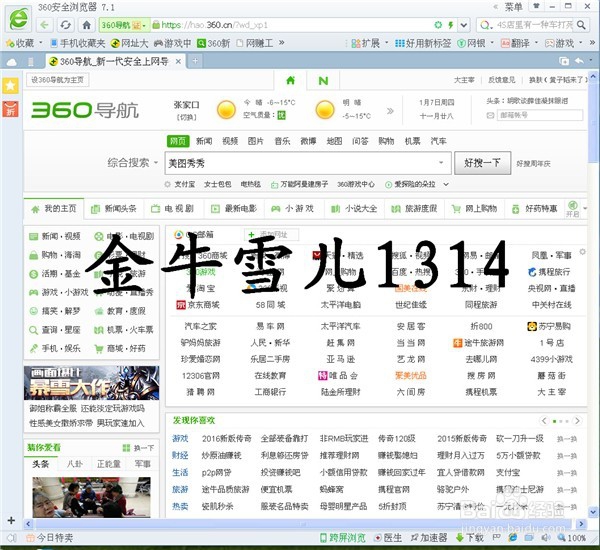Viewport: 600px width, 550px height.
Task: Open the 网银 dropdown
Action: (x=475, y=43)
